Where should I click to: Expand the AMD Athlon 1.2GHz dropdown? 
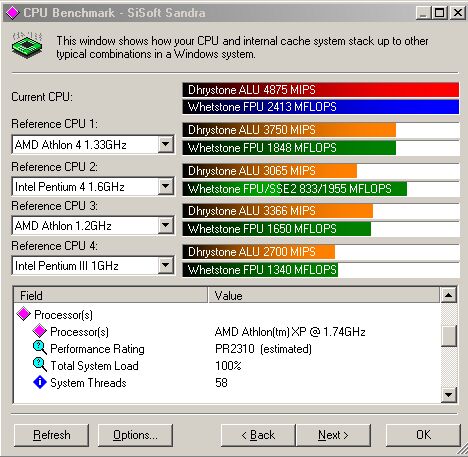point(166,226)
